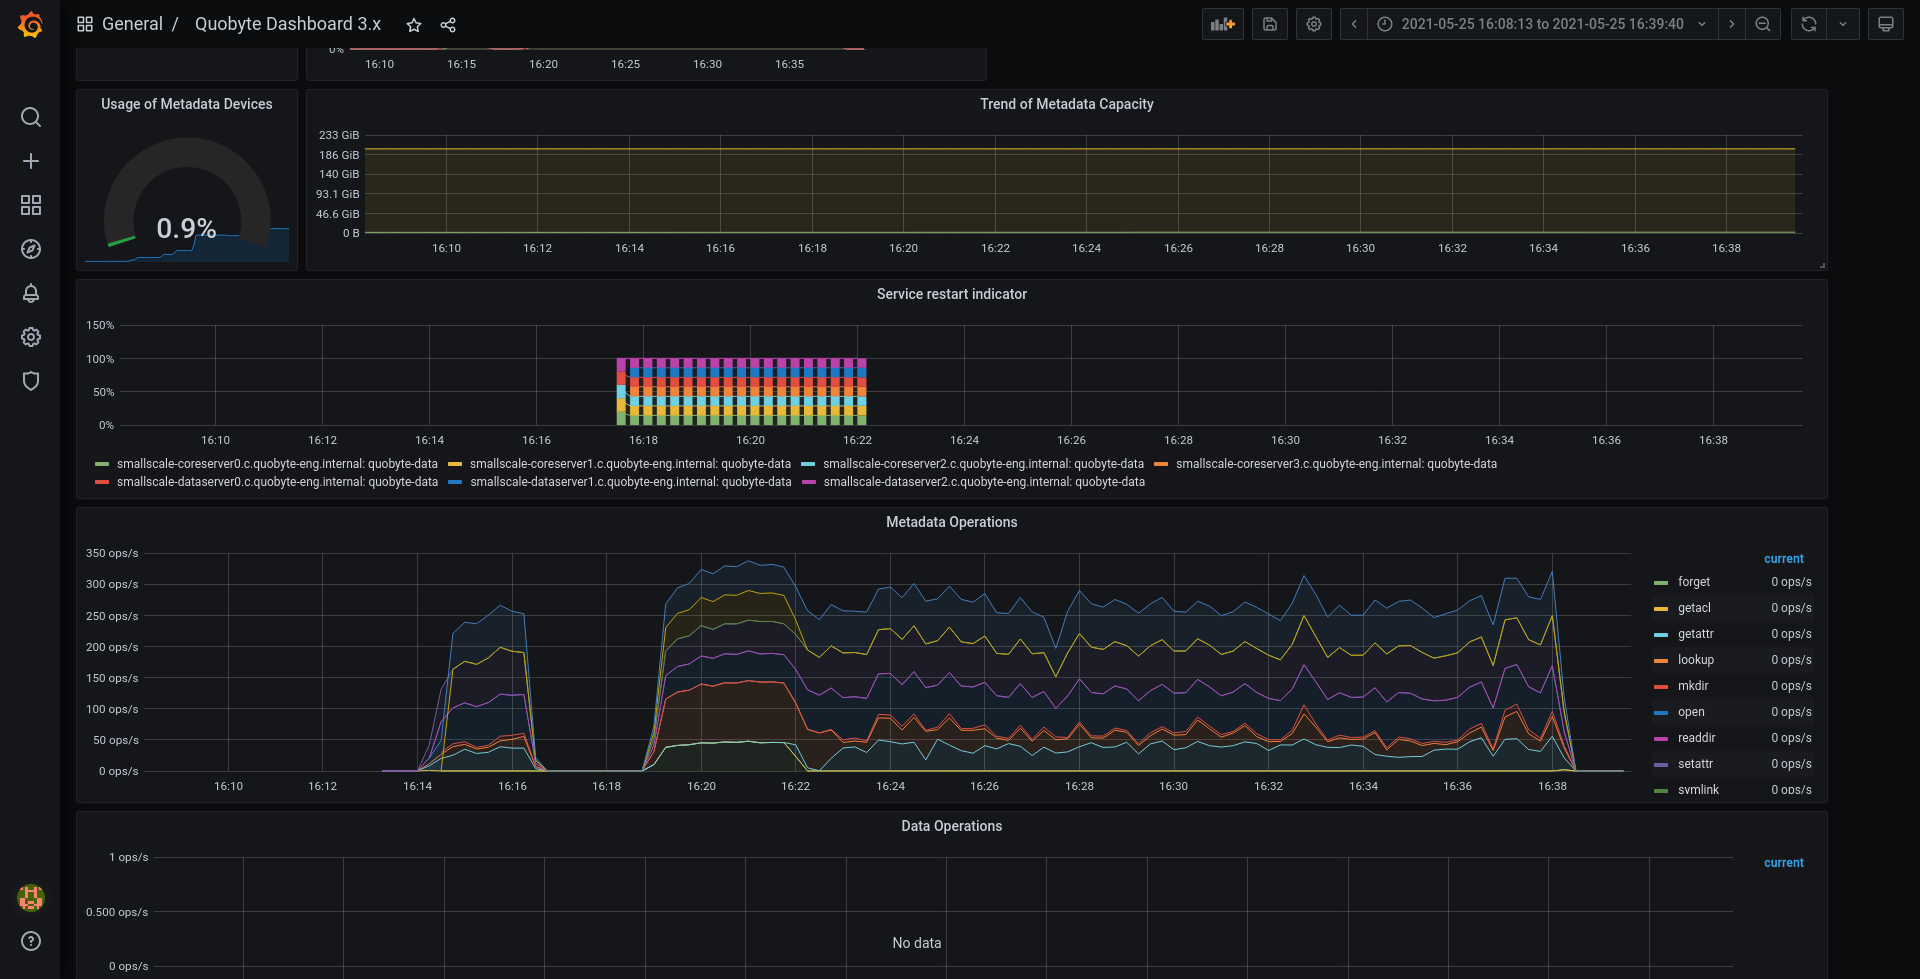The height and width of the screenshot is (979, 1920).
Task: Open the time range picker dropdown
Action: (x=1542, y=24)
